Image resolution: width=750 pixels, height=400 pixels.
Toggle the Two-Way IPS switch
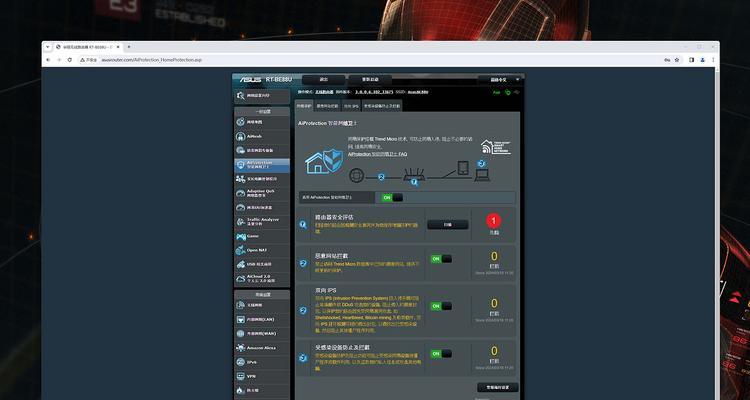point(441,306)
